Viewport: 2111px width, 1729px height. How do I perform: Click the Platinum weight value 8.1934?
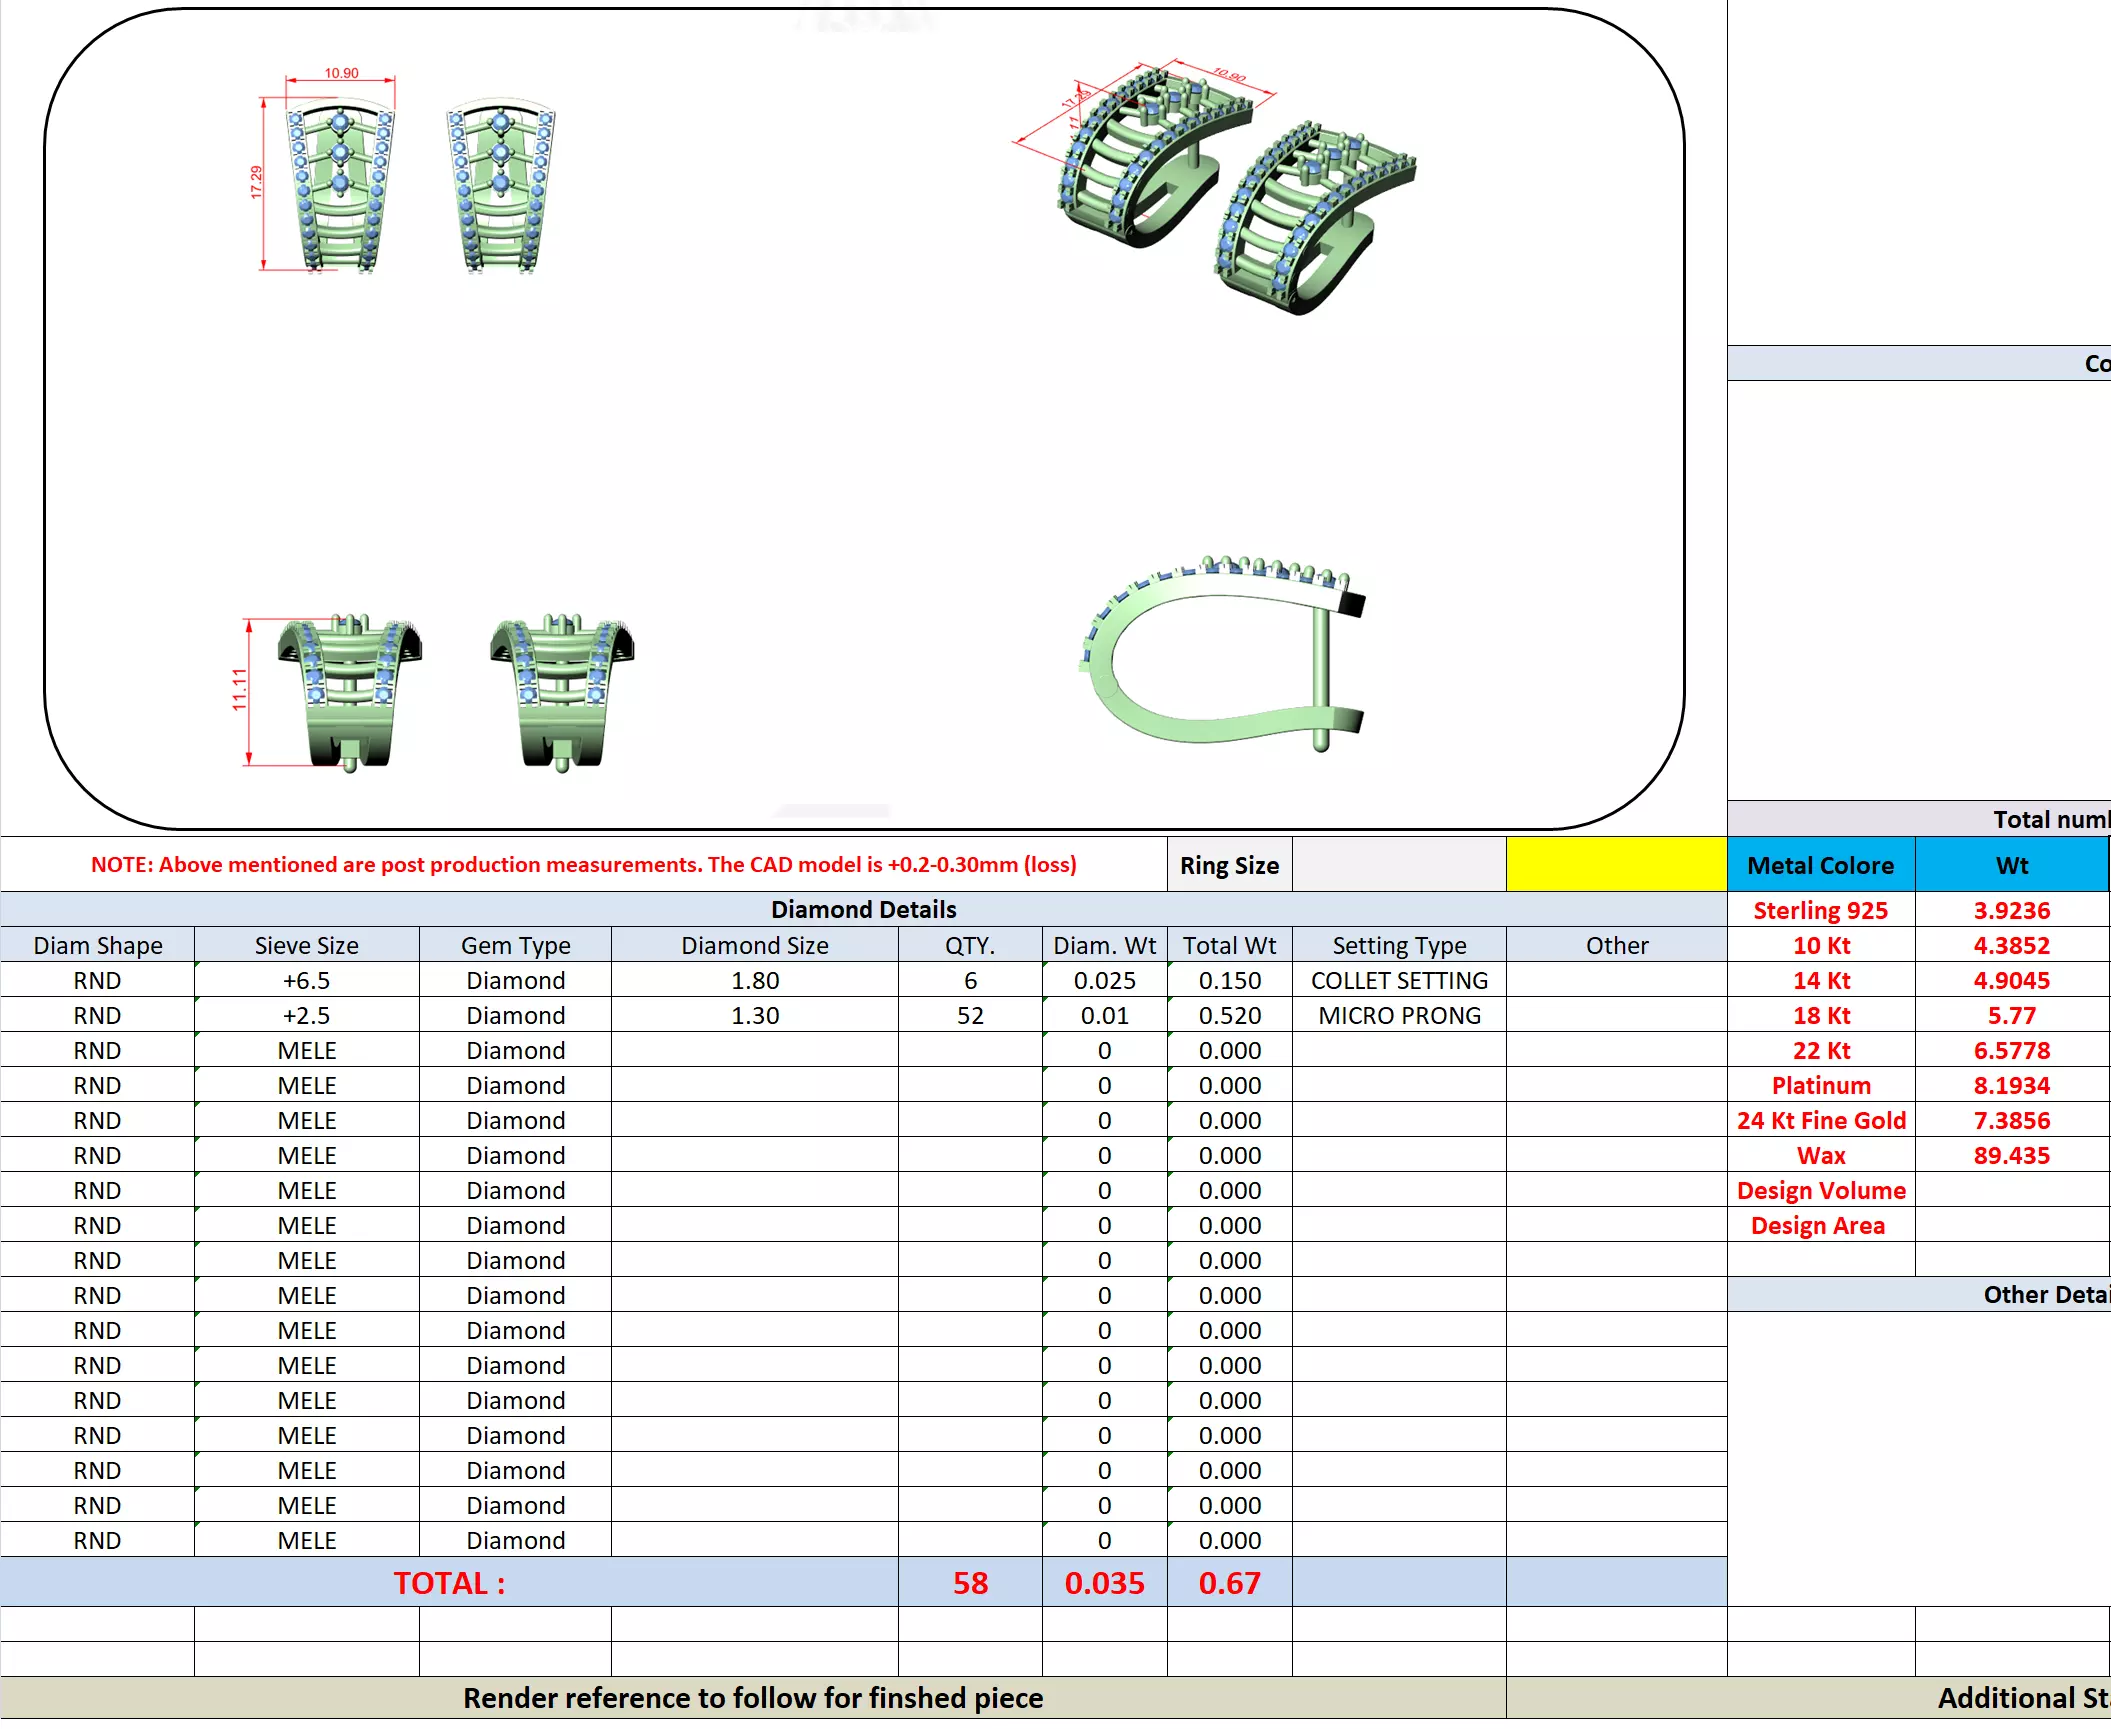[2011, 1085]
